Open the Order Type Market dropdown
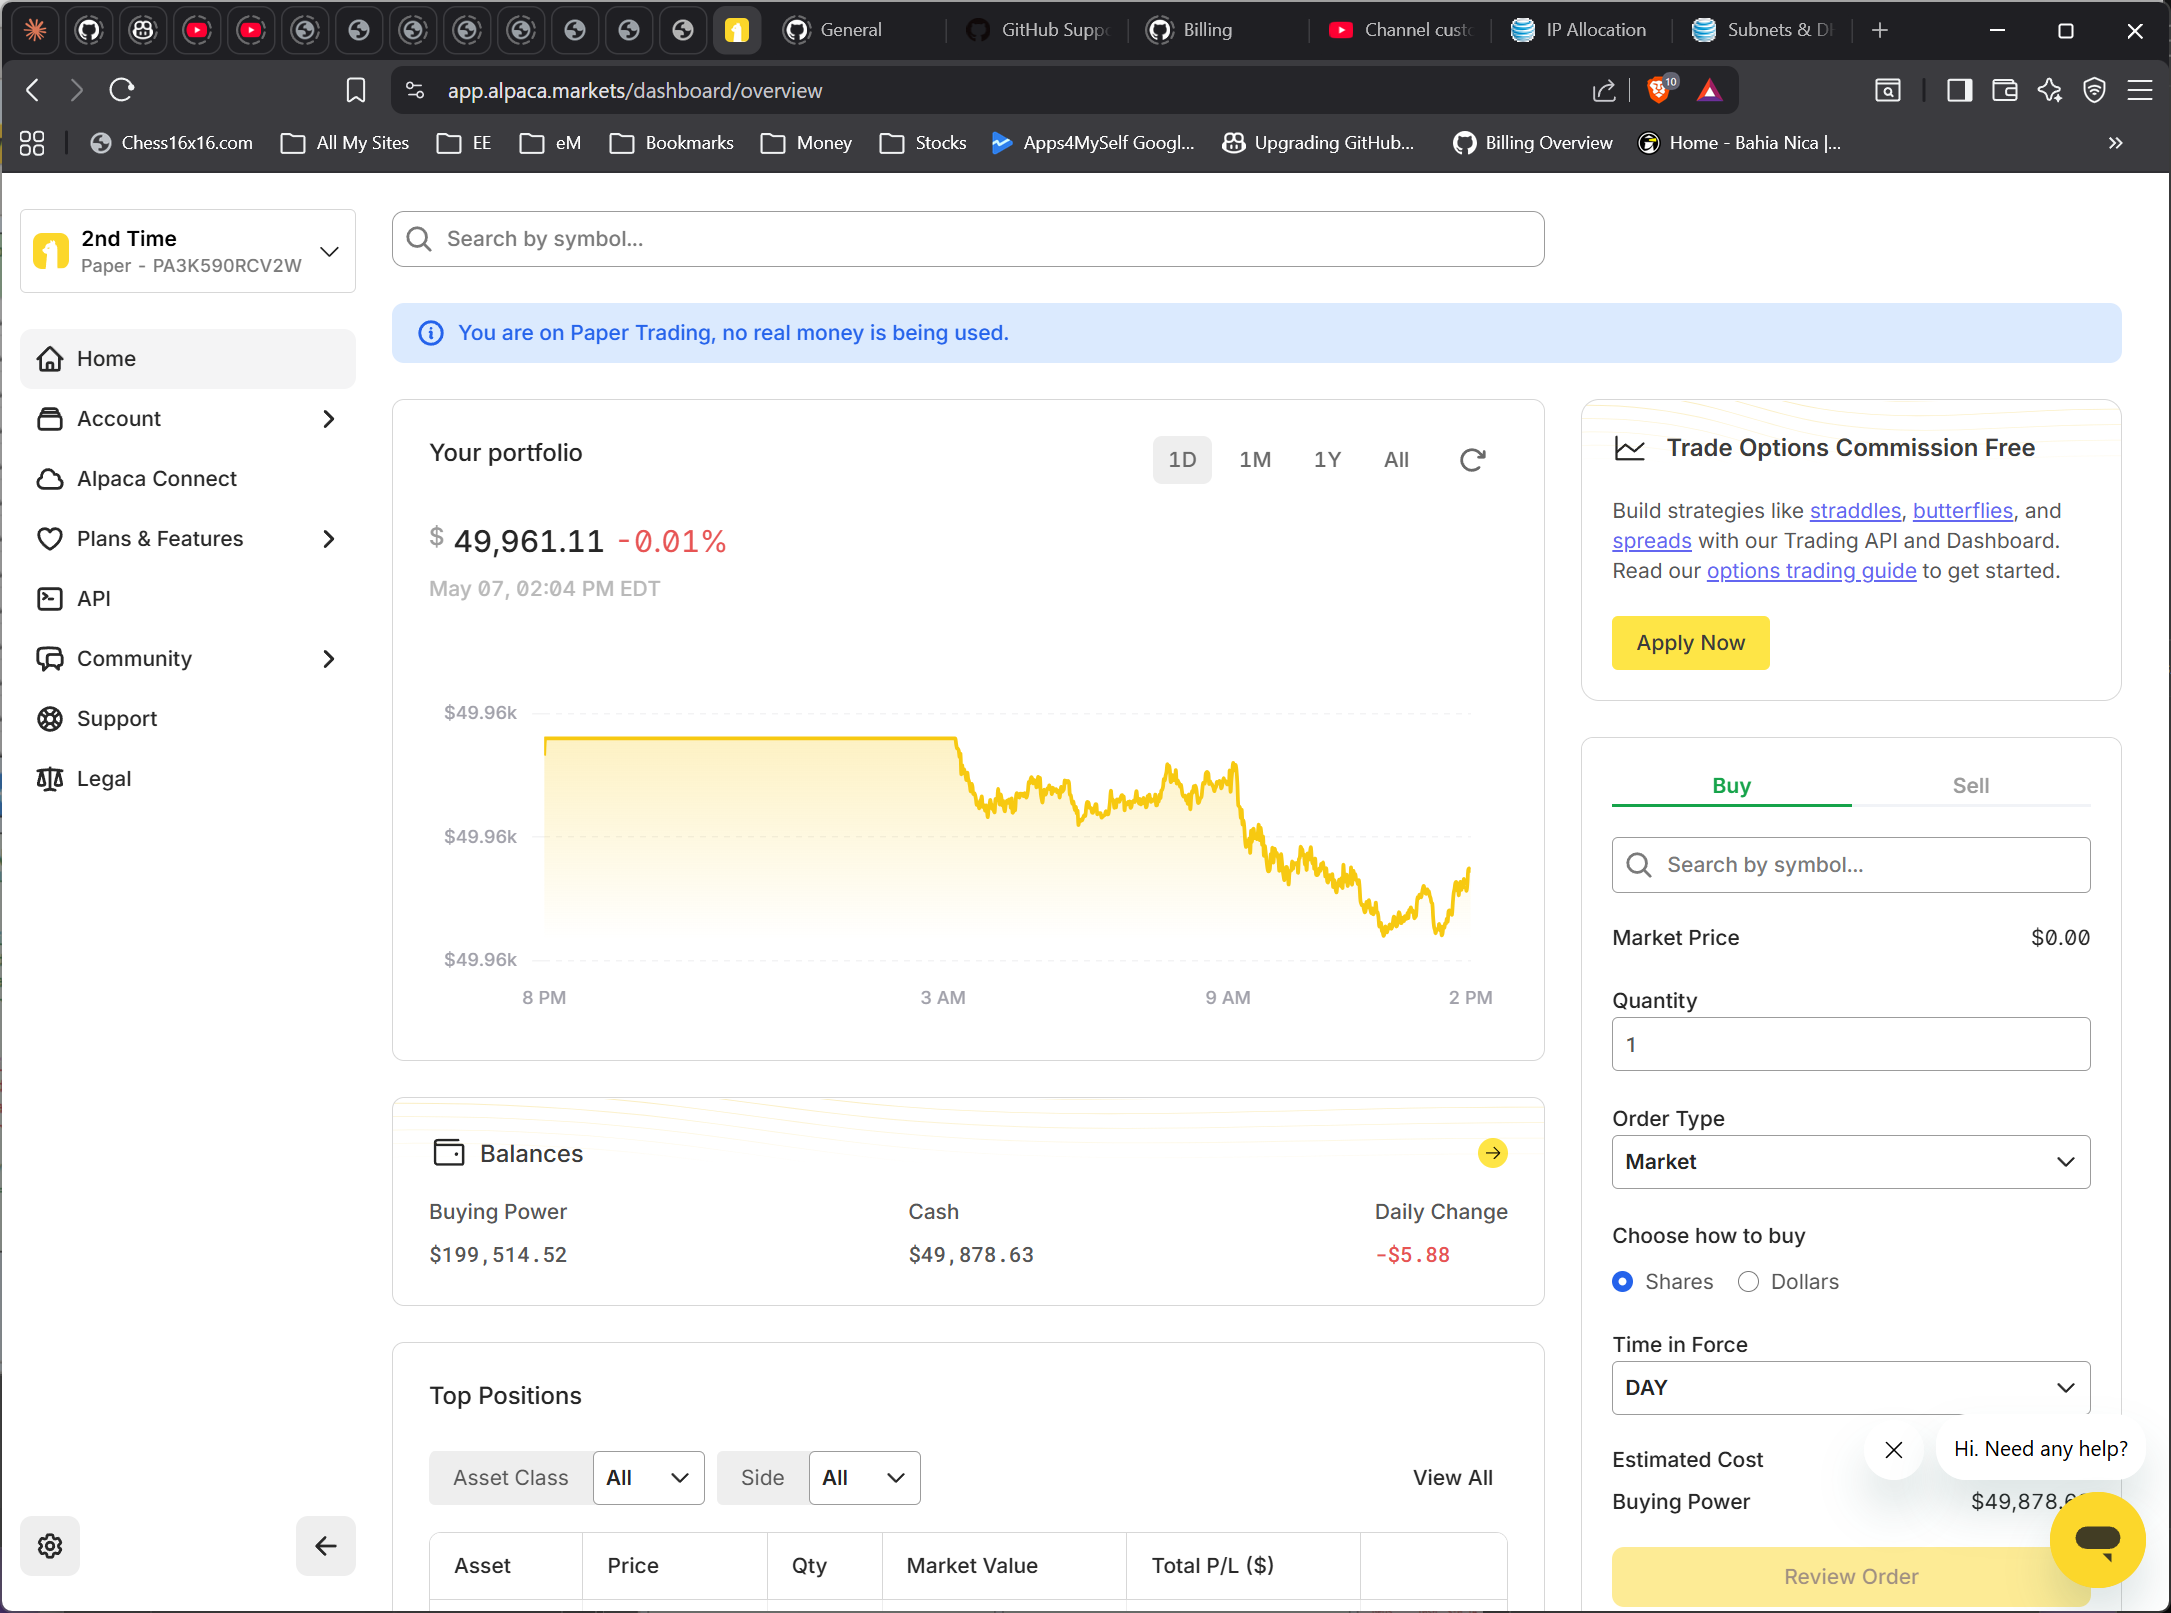Image resolution: width=2171 pixels, height=1613 pixels. coord(1851,1162)
